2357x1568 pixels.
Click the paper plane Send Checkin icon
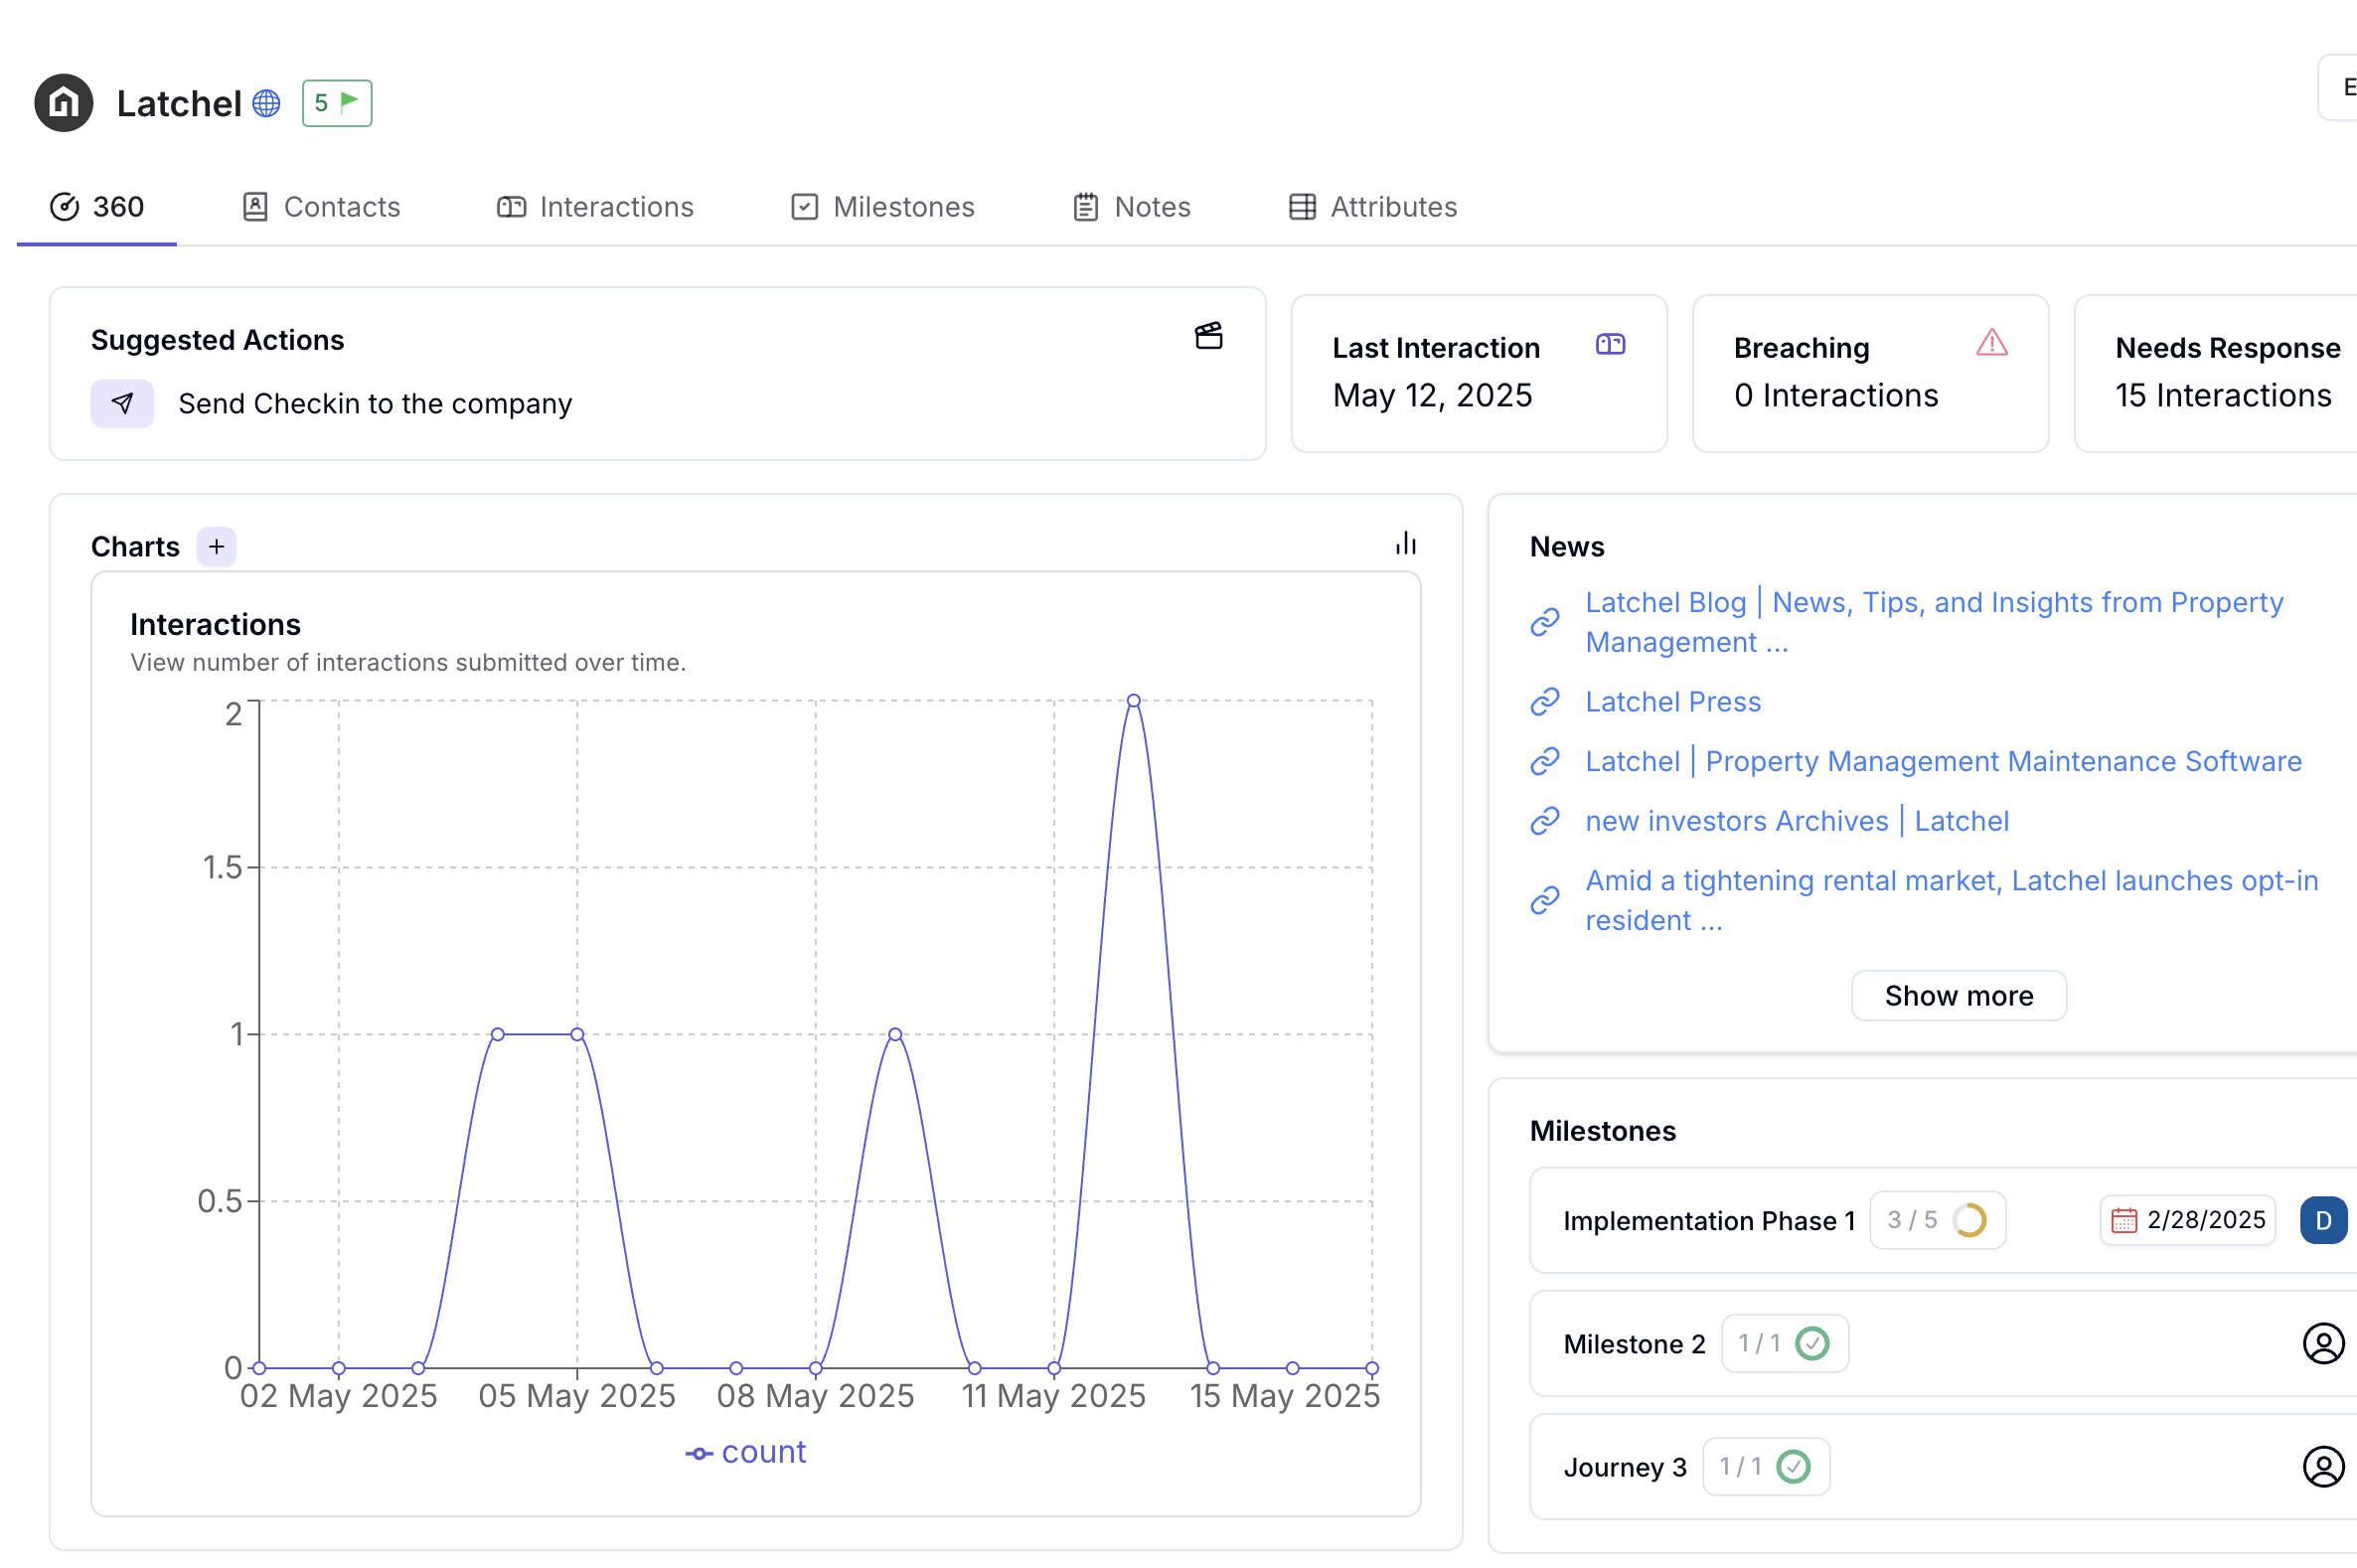tap(122, 403)
